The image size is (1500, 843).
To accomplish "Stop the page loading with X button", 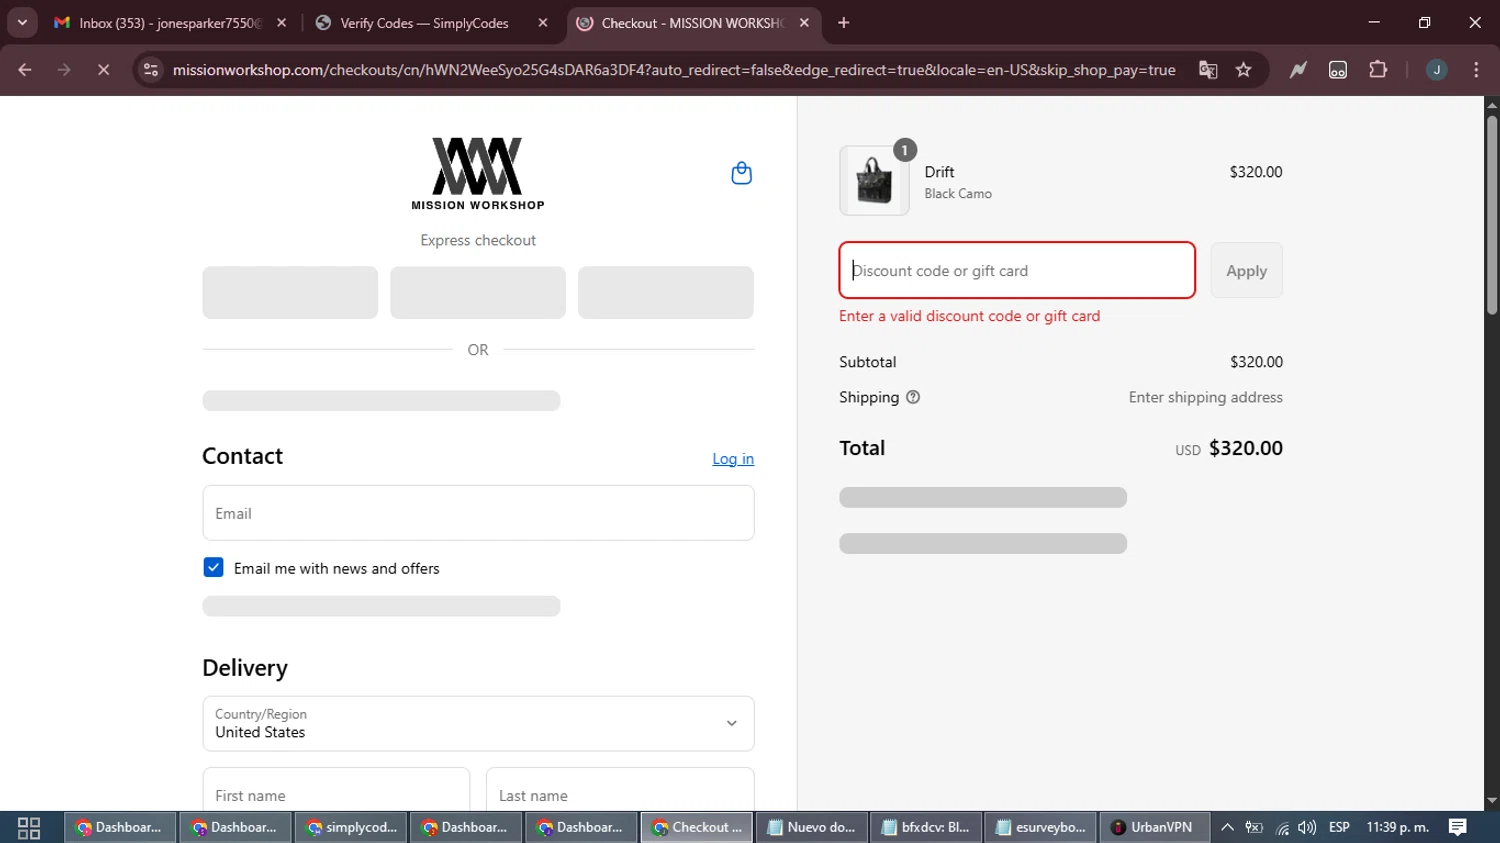I will click(x=103, y=69).
